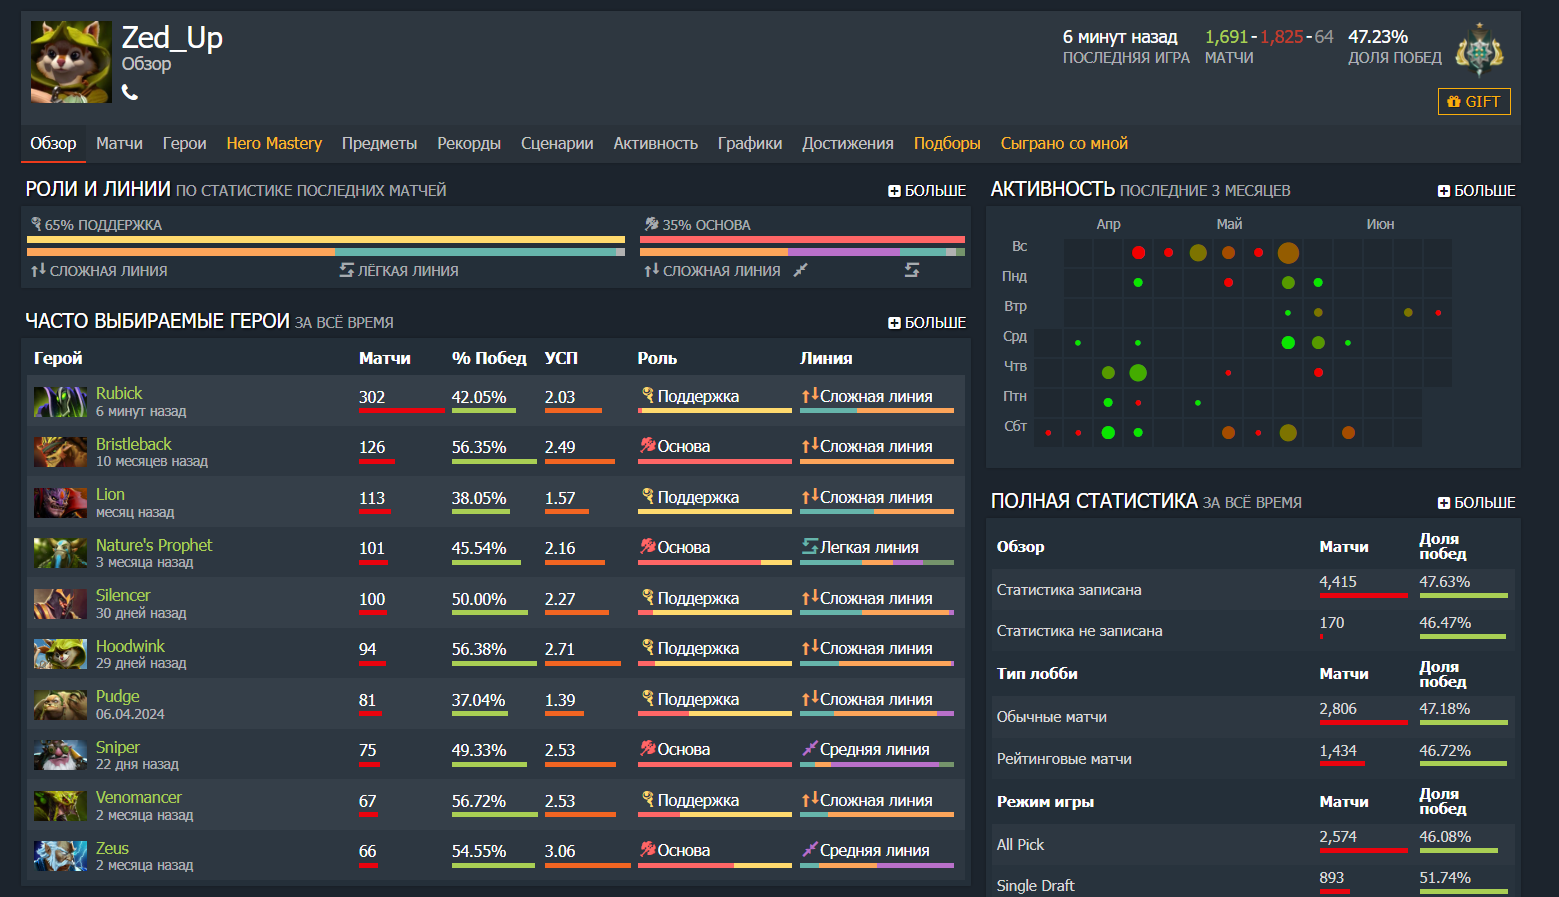Switch to the Hero Mastery tab
Viewport: 1559px width, 897px height.
(274, 143)
